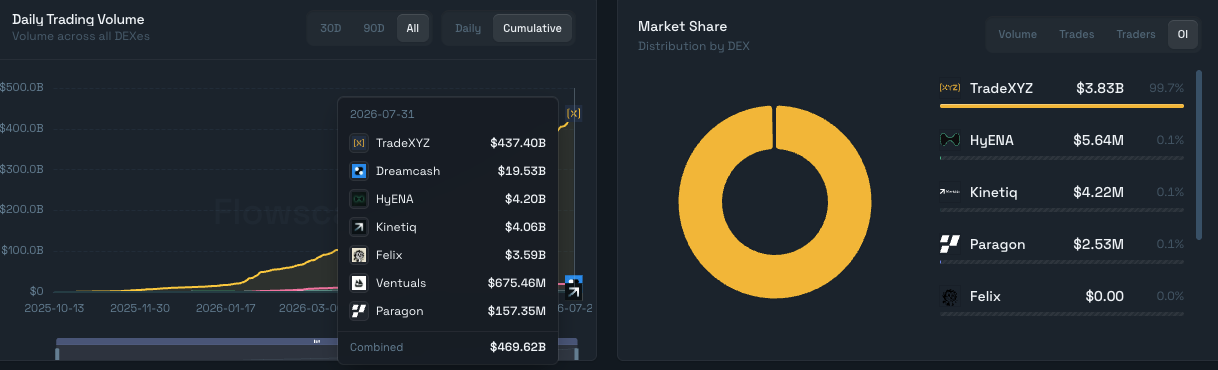Viewport: 1218px width, 370px height.
Task: Click the Felix icon in the tooltip list
Action: [359, 255]
